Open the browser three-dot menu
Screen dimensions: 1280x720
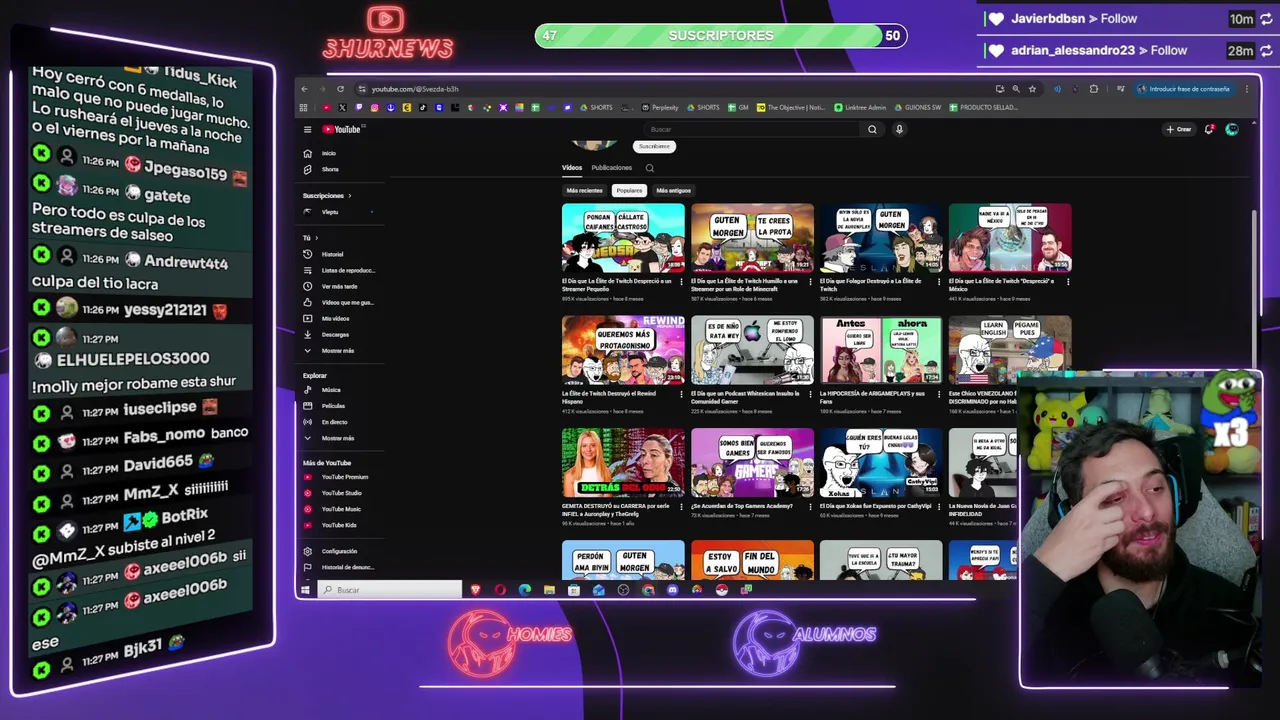coord(1246,89)
